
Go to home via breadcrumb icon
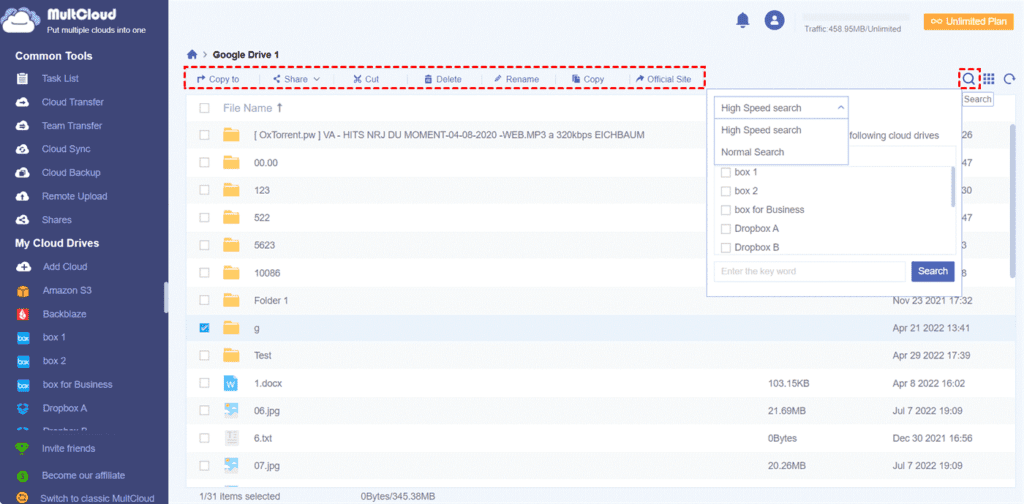point(192,55)
